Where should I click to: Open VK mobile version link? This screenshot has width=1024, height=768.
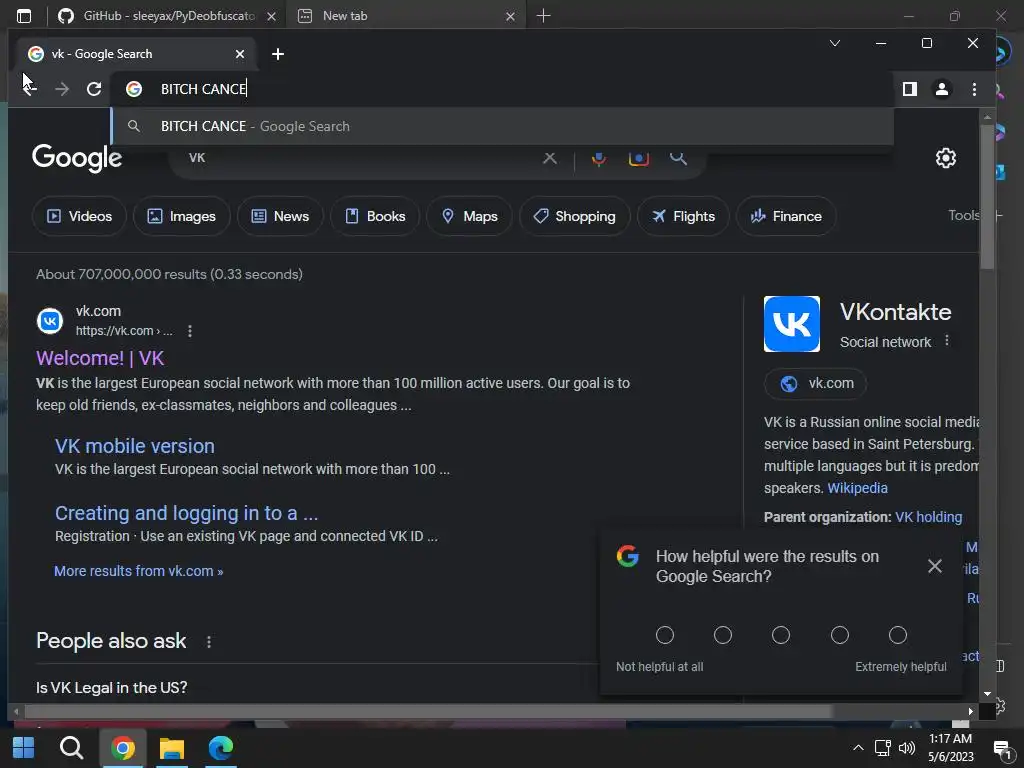coord(135,446)
